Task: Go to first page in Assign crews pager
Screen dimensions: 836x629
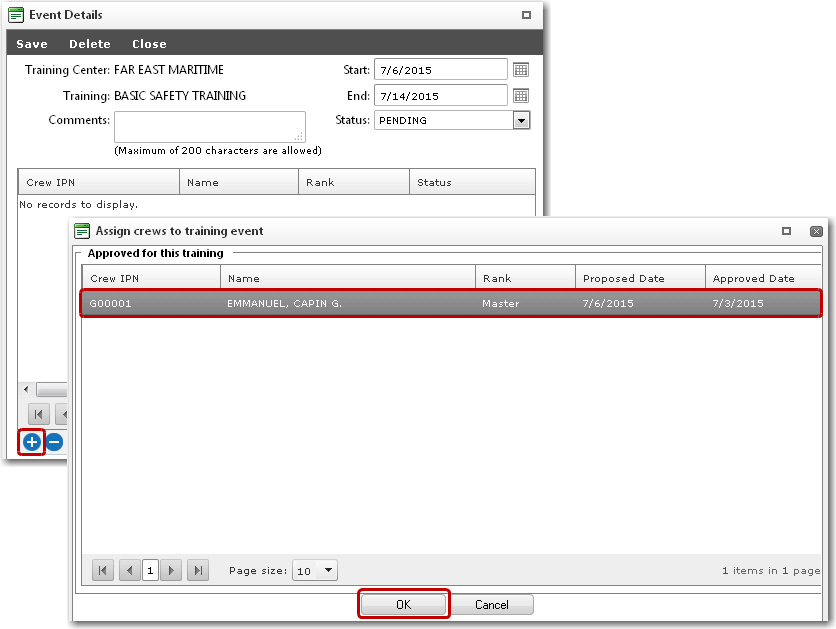Action: tap(102, 570)
